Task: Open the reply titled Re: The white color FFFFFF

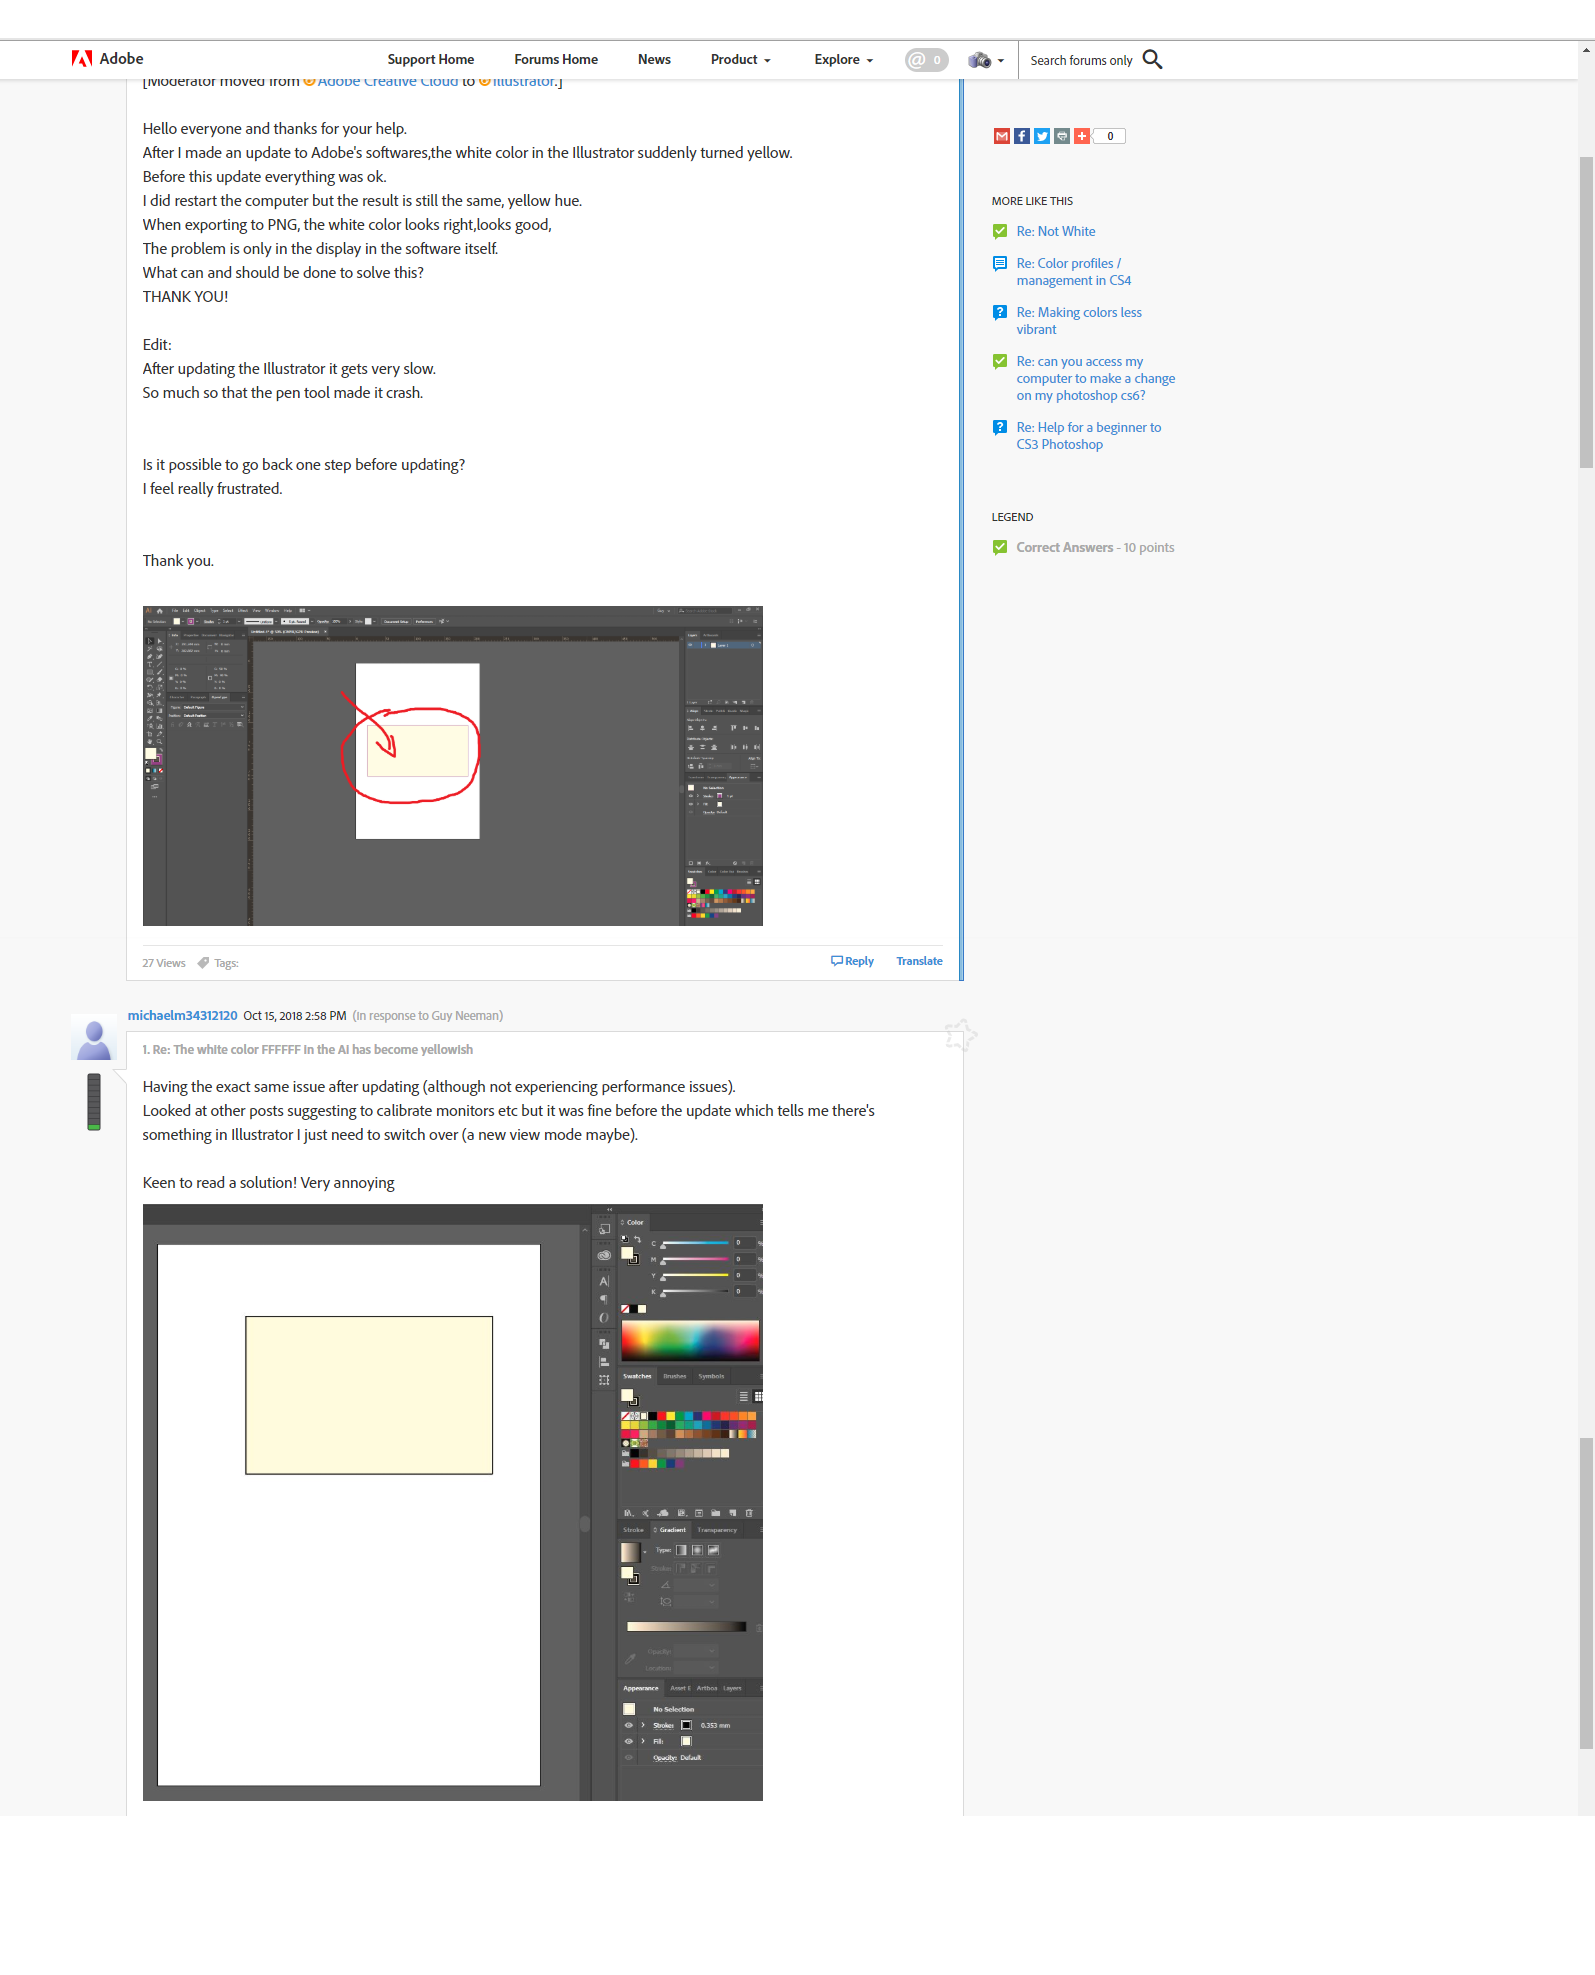Action: point(307,1050)
